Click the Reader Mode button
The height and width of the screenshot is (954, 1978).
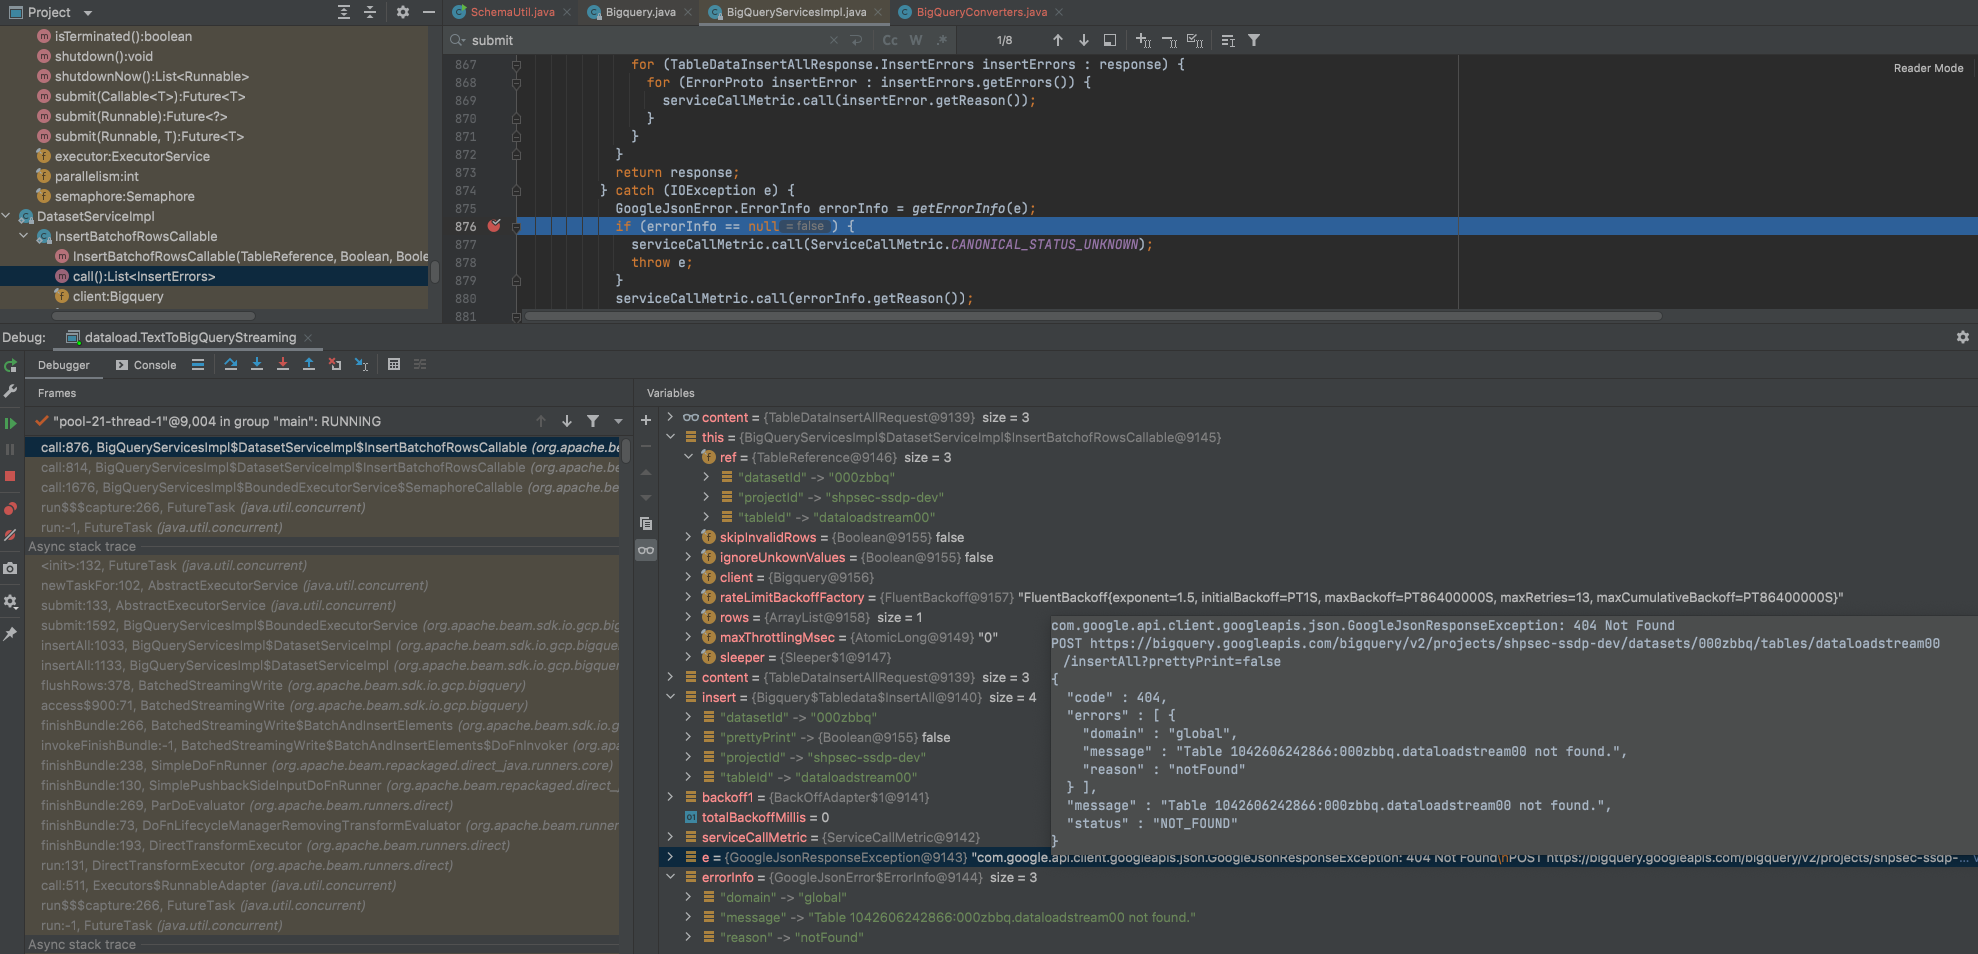[x=1928, y=68]
